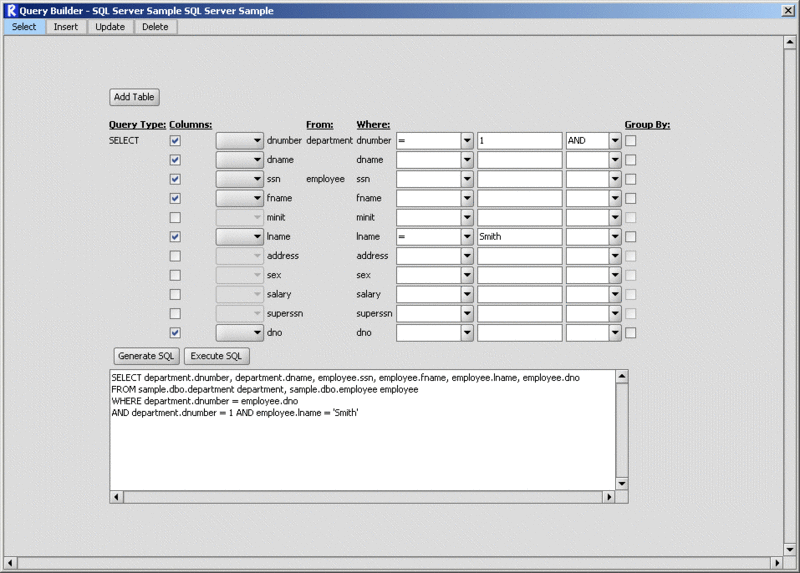
Task: Open the Insert tab
Action: click(x=66, y=27)
